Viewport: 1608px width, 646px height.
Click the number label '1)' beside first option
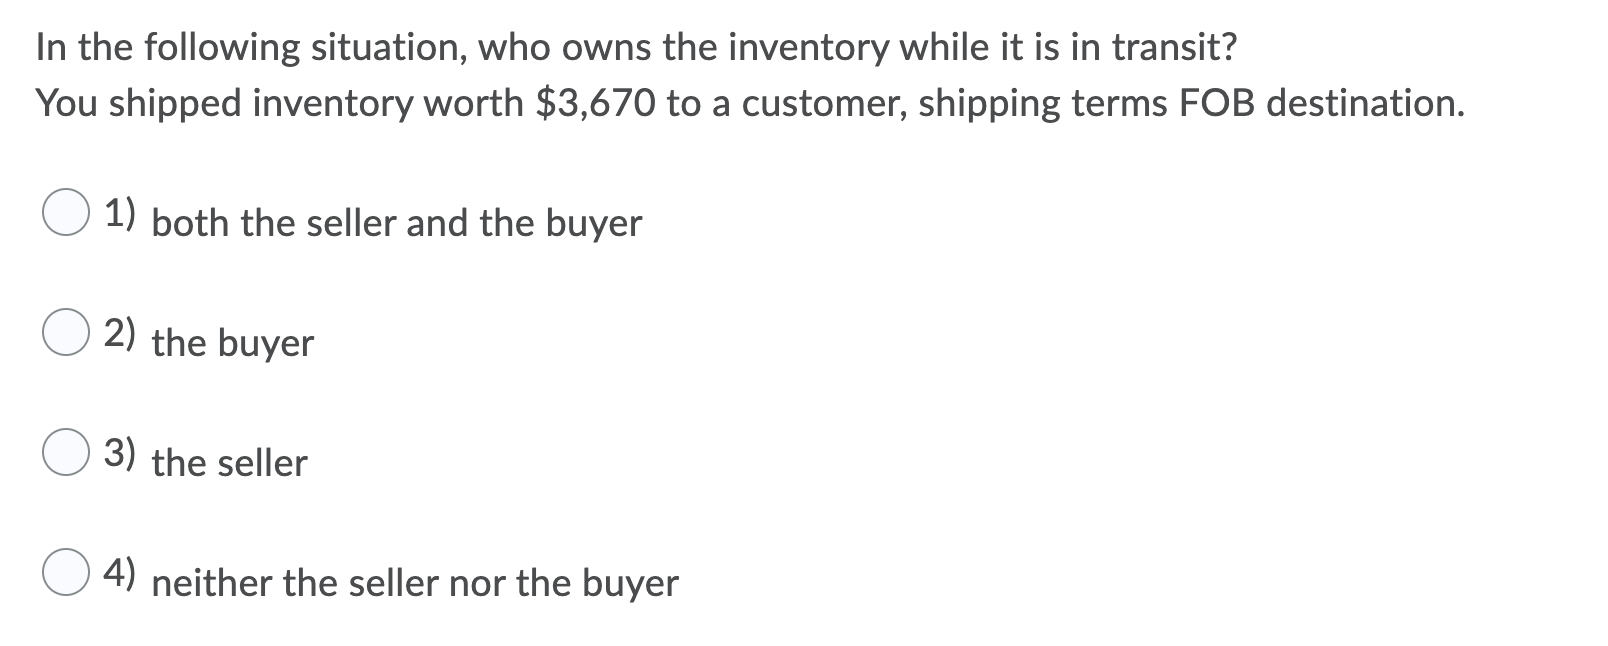120,213
